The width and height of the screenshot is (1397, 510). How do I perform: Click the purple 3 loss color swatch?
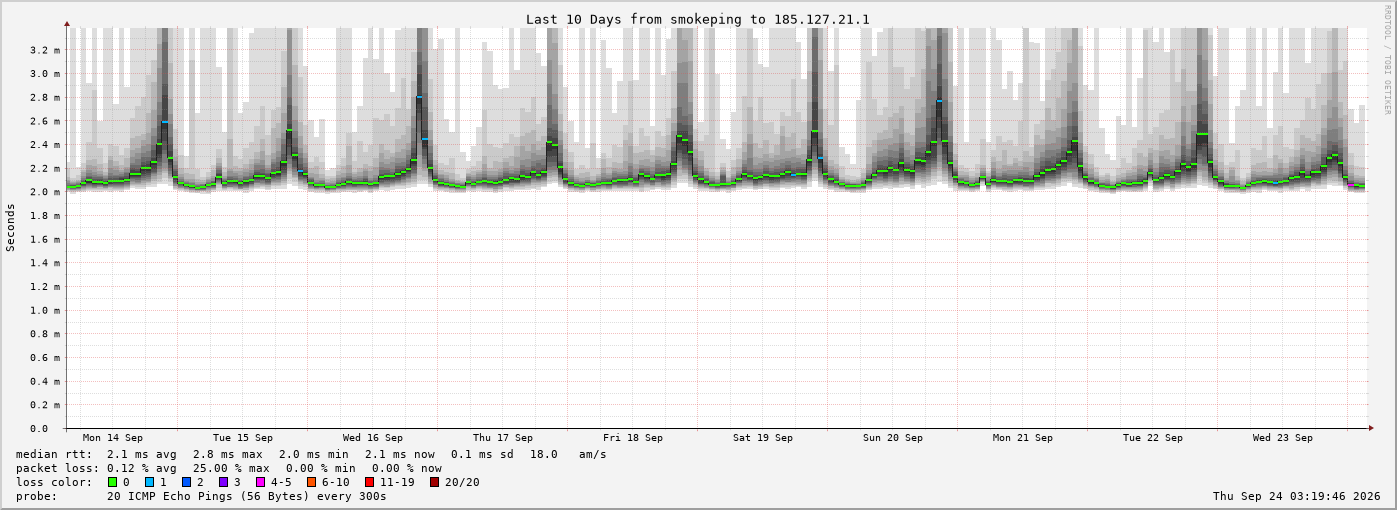click(x=223, y=482)
